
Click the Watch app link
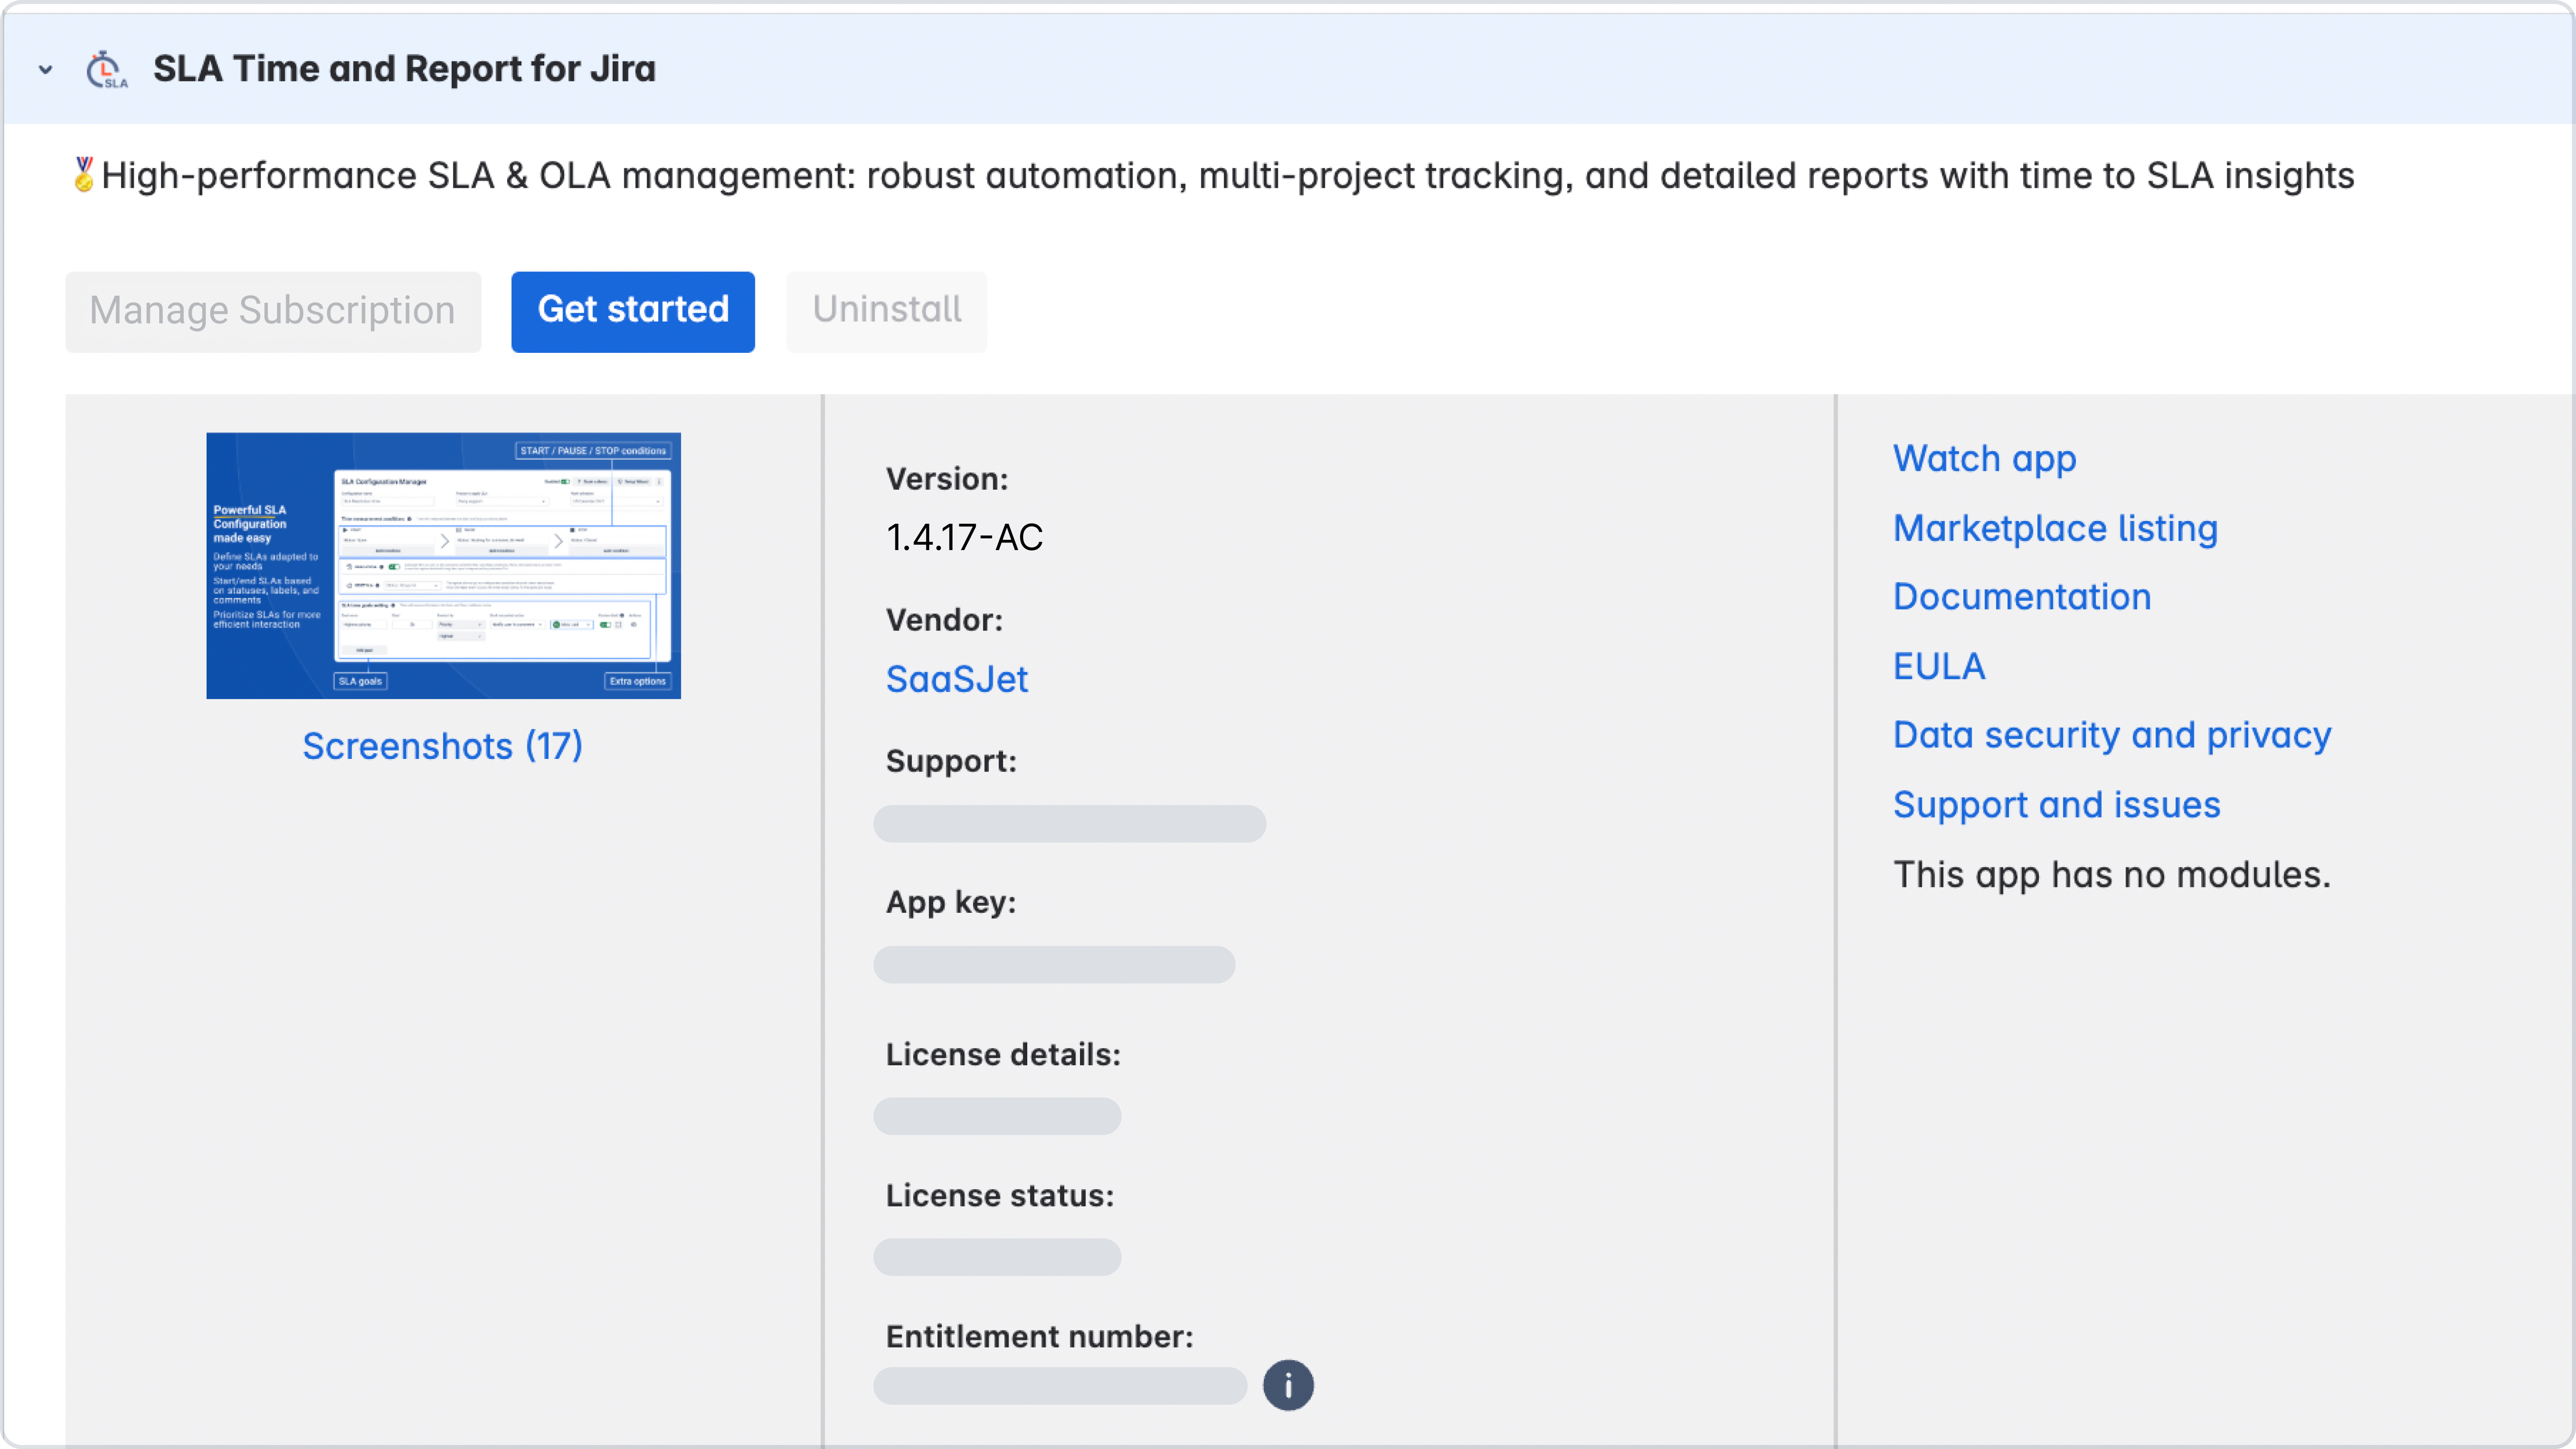click(1984, 459)
